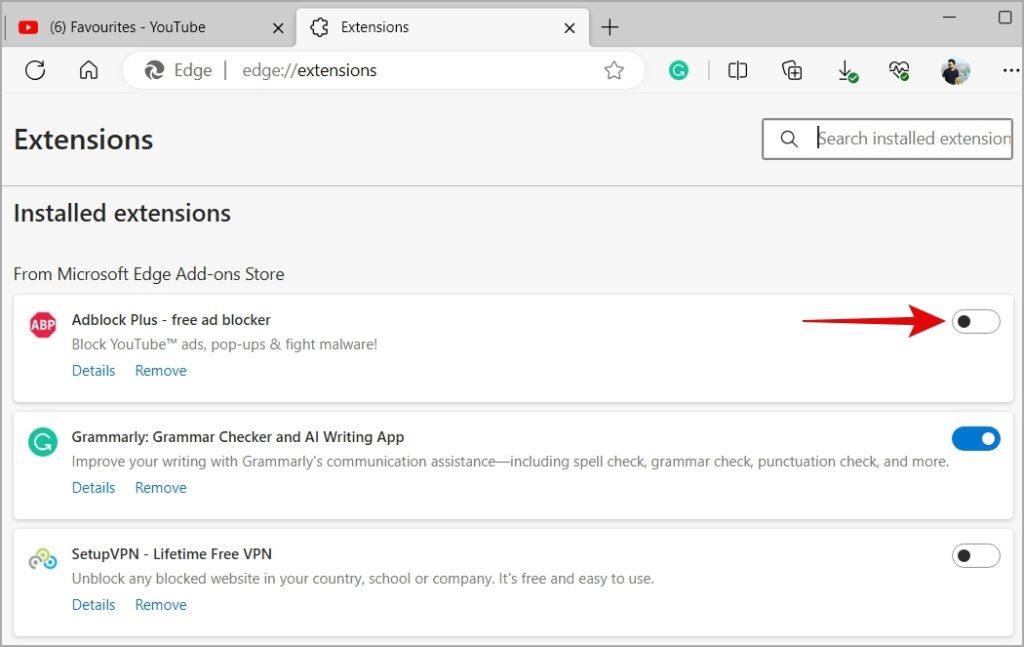1024x647 pixels.
Task: Turn on the SetupVPN extension toggle
Action: point(976,556)
